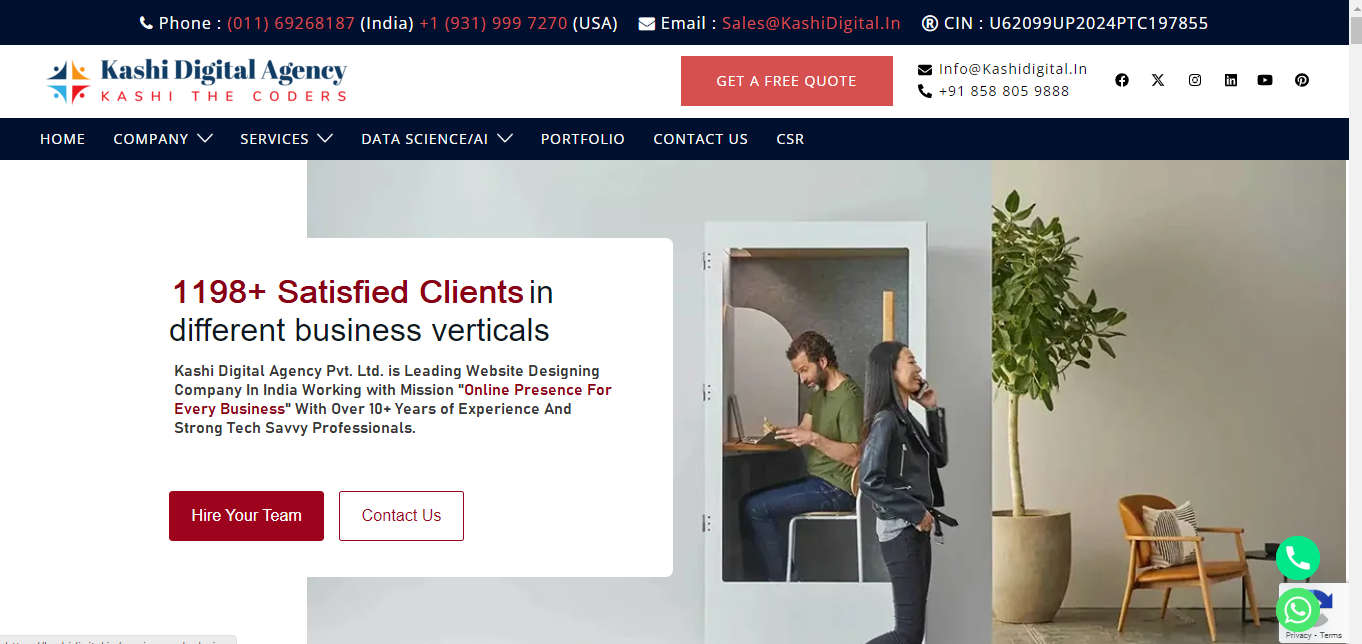1362x644 pixels.
Task: Open the YouTube social icon
Action: 1265,80
